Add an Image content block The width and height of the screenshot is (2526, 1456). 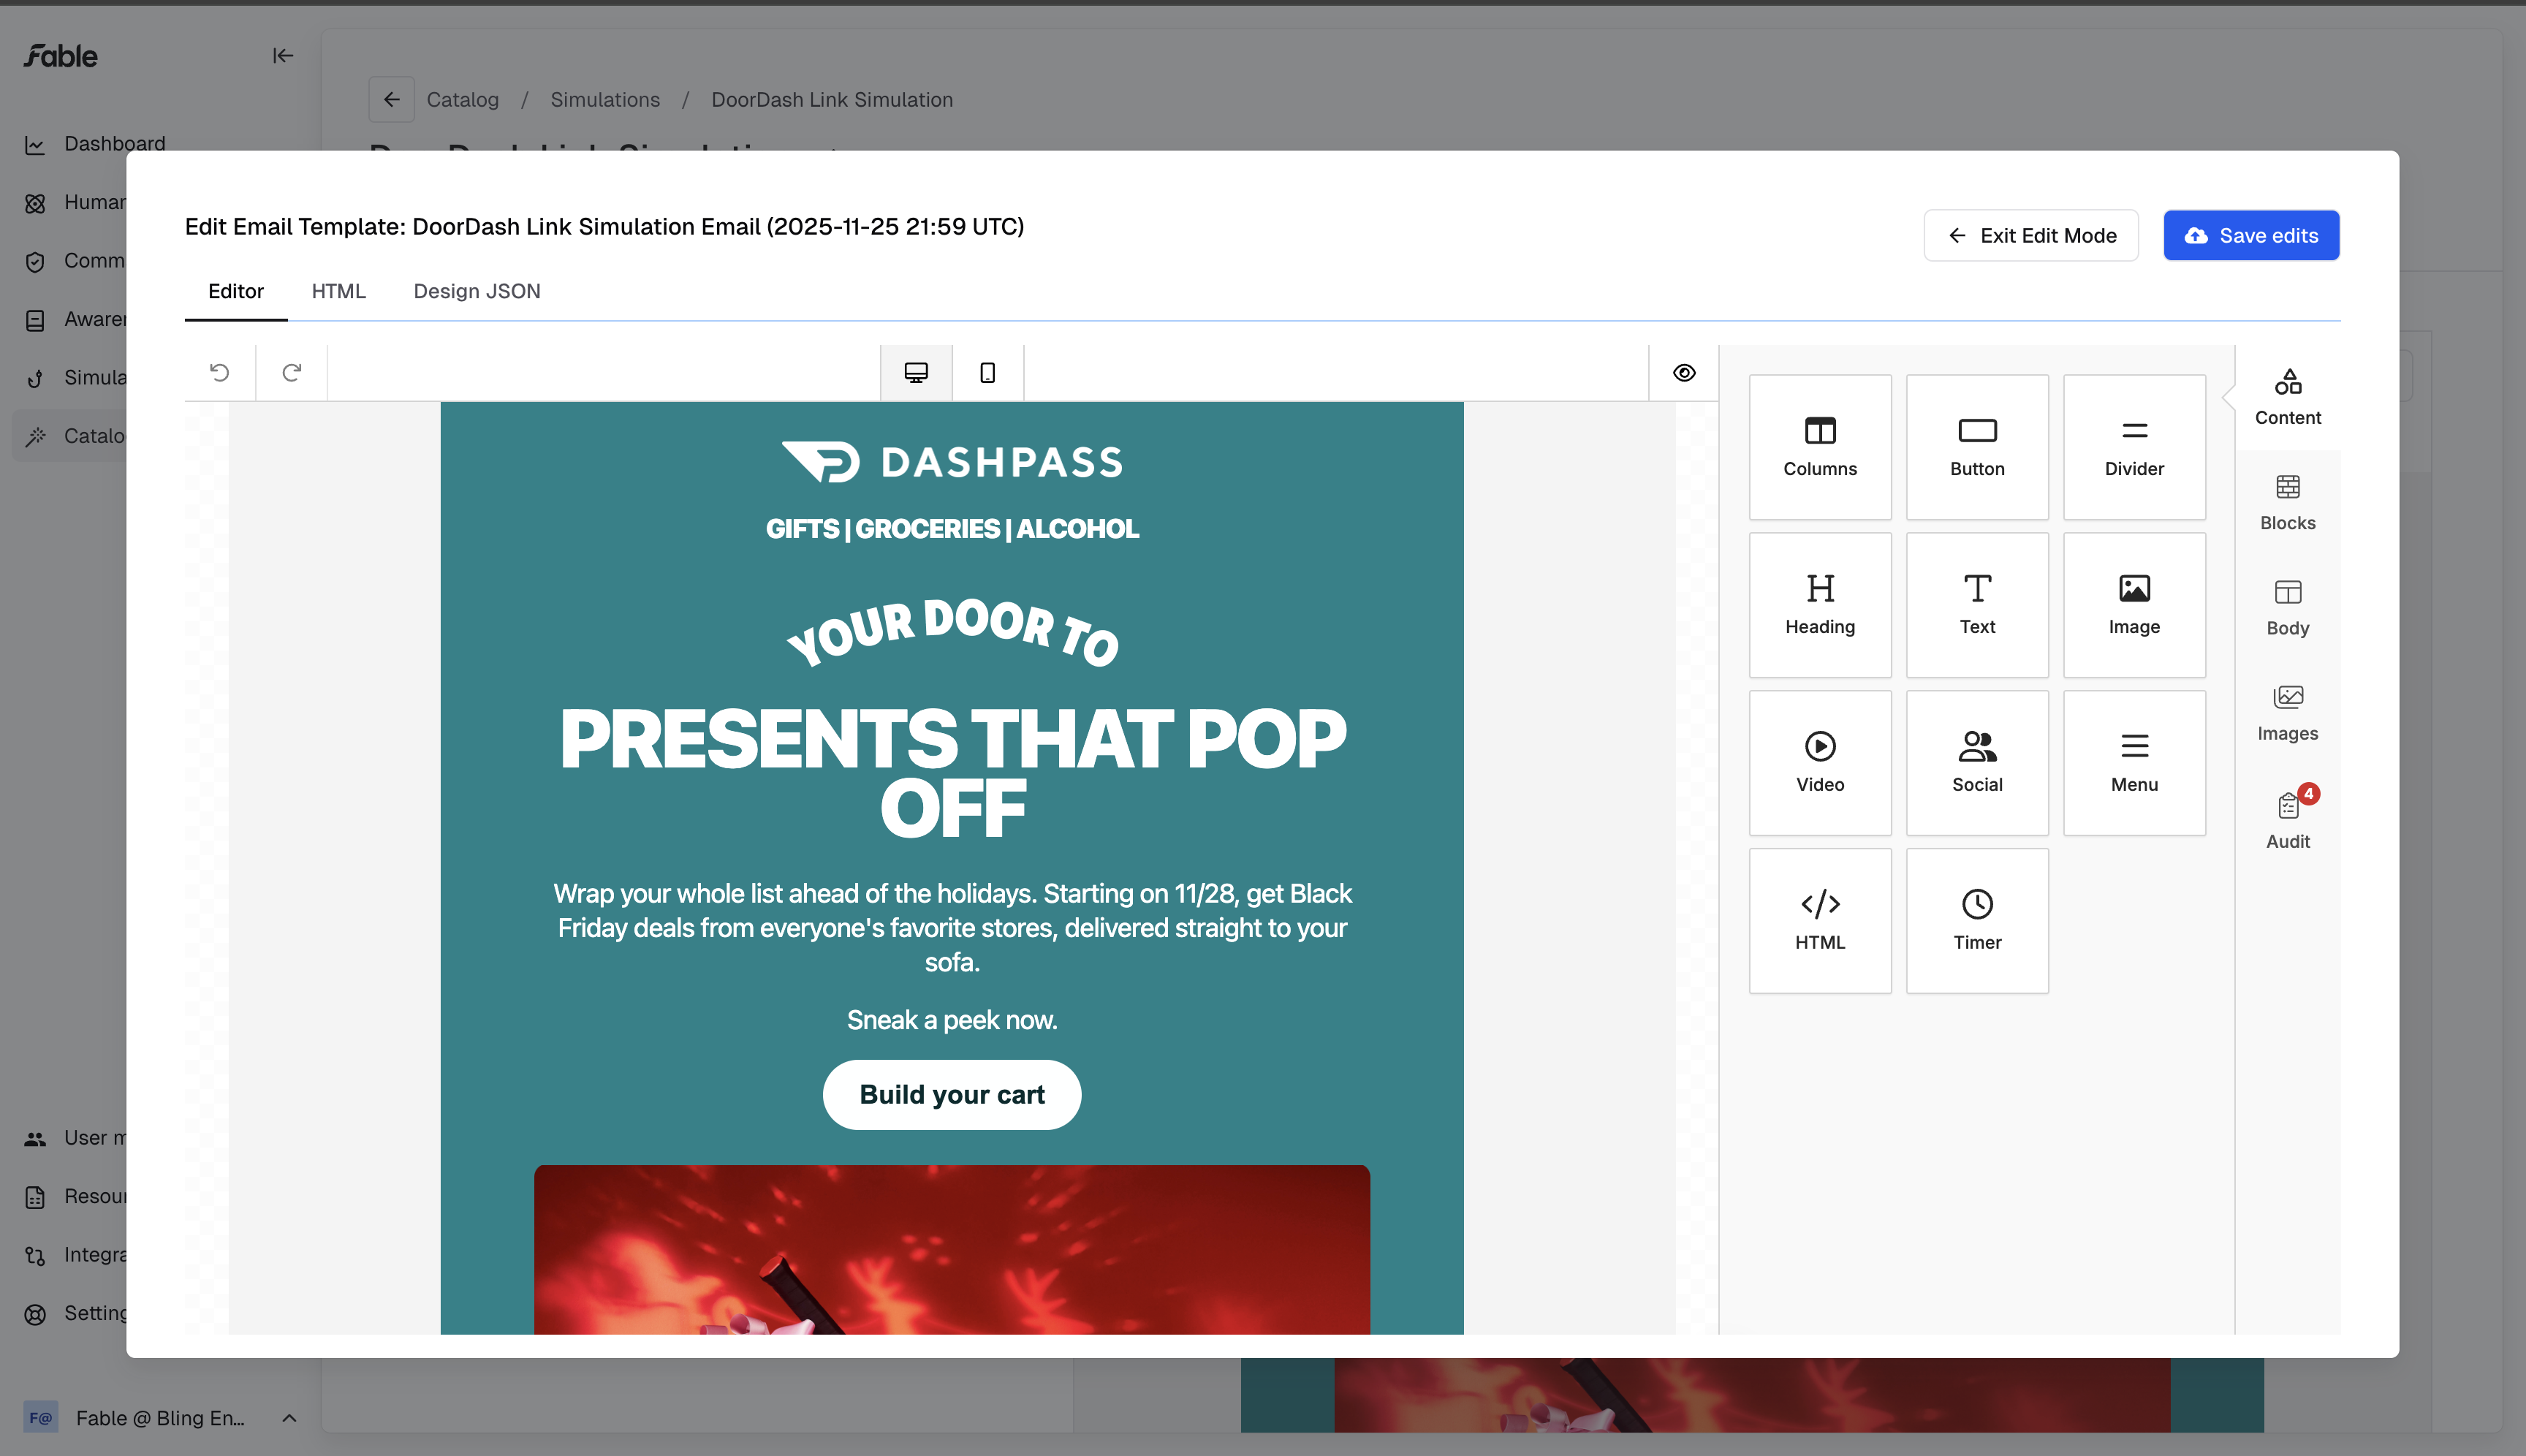[2134, 605]
